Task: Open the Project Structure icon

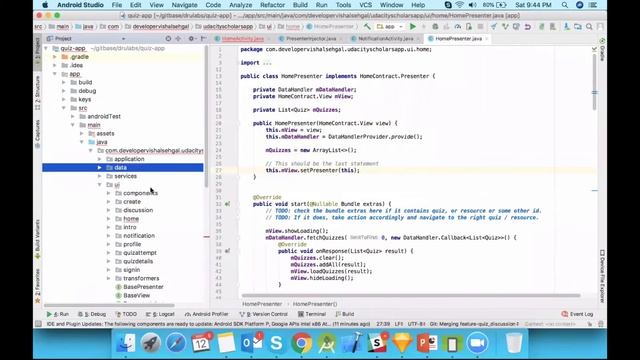Action: tap(578, 27)
